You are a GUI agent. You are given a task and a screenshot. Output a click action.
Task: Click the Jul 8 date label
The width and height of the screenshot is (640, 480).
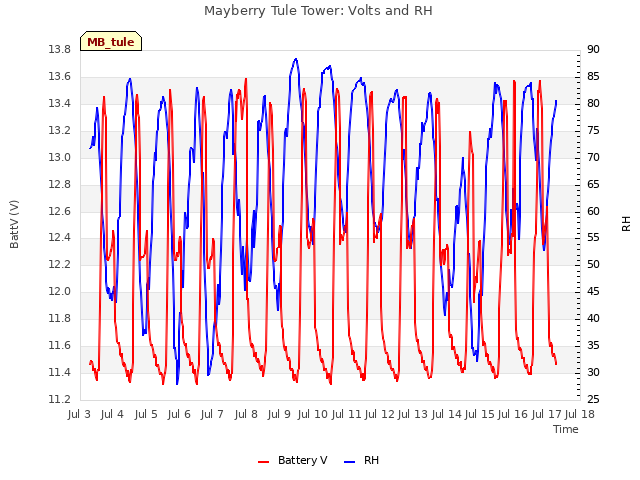246,414
